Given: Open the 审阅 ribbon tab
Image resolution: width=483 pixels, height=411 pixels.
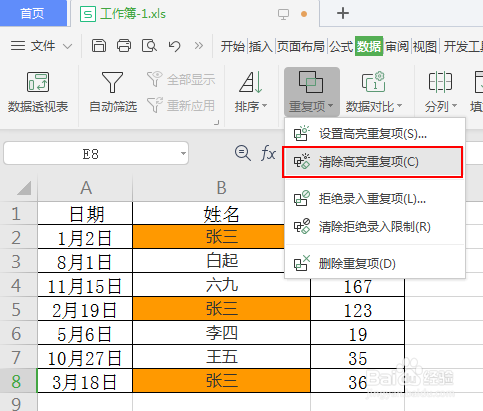Looking at the screenshot, I should [x=397, y=46].
